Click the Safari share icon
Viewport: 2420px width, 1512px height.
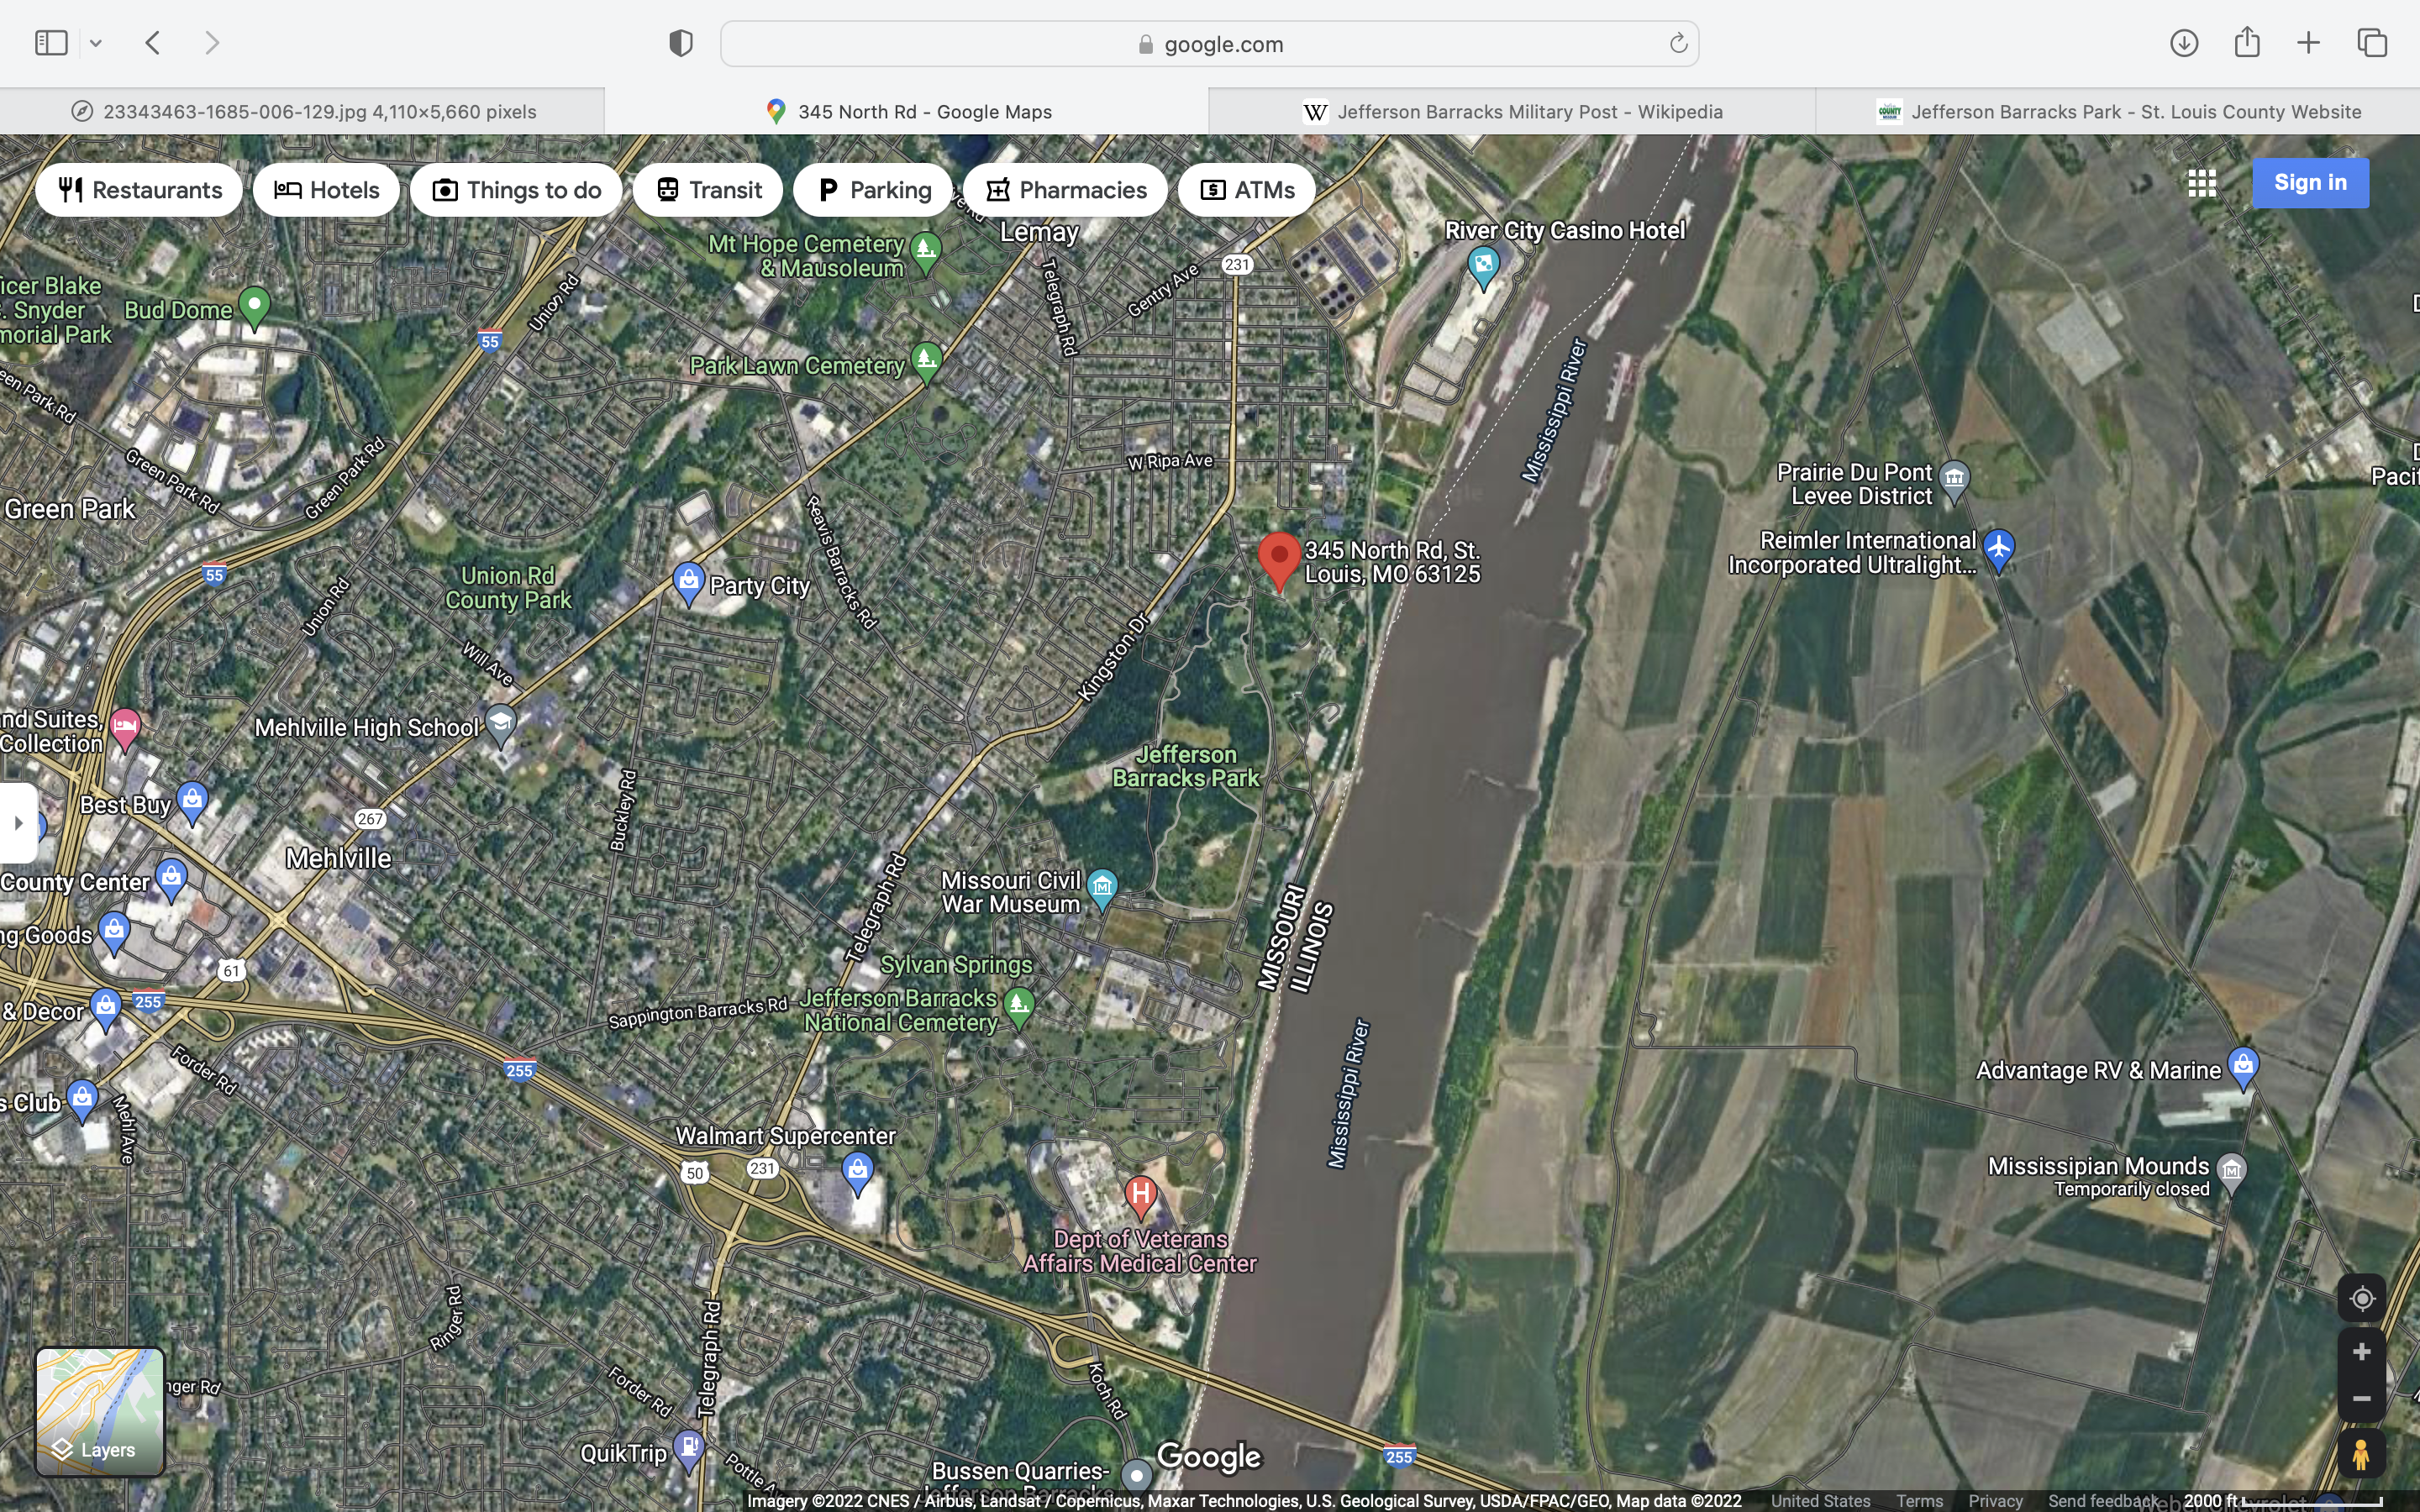(x=2247, y=42)
